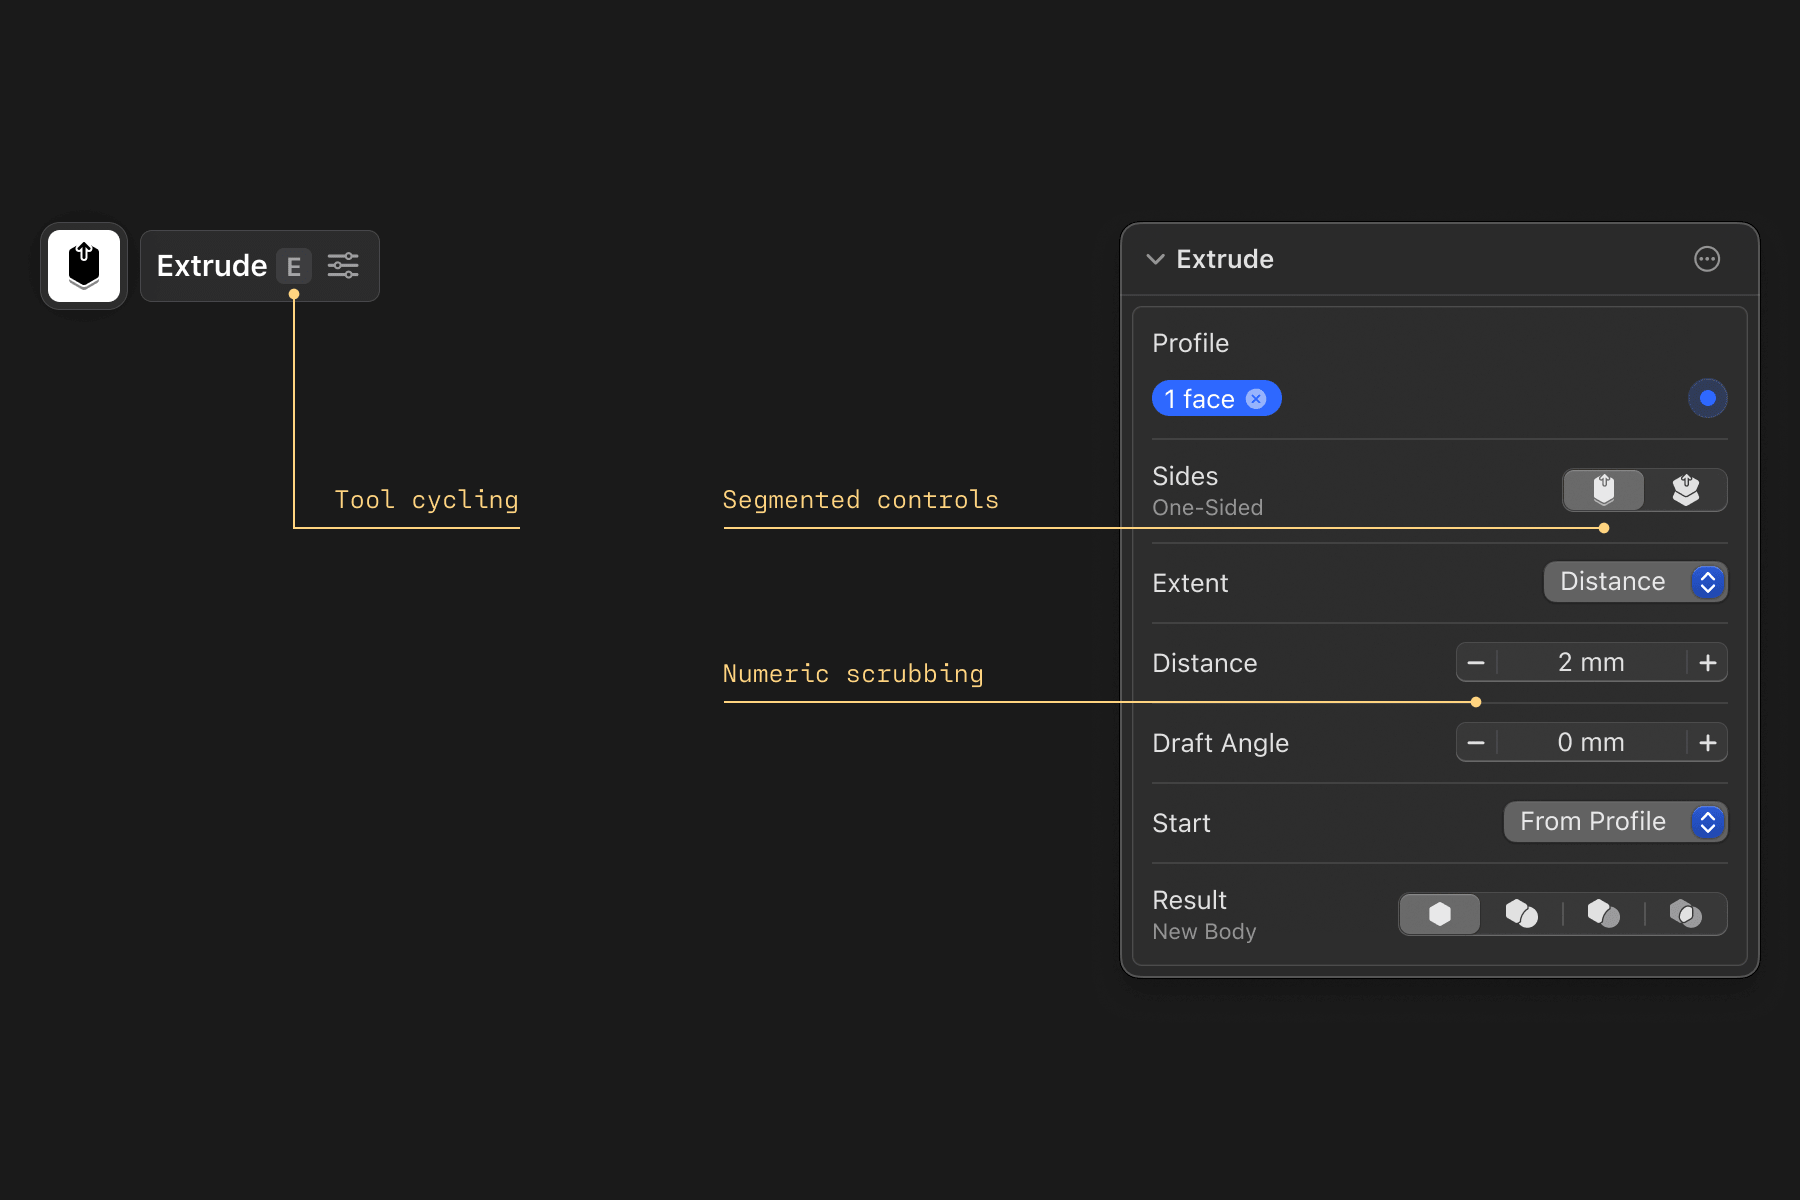
Task: Increase the Draft Angle value
Action: point(1708,742)
